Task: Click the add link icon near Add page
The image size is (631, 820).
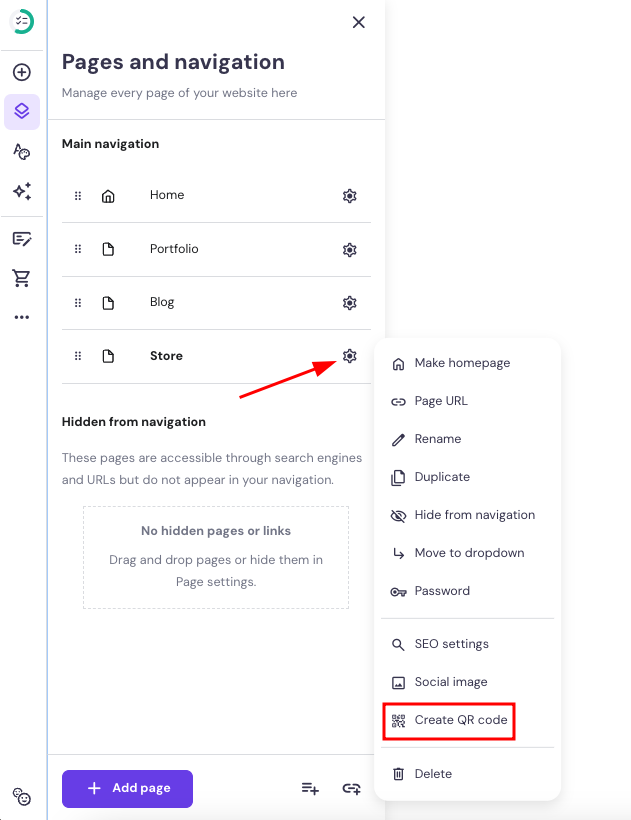Action: pyautogui.click(x=351, y=789)
